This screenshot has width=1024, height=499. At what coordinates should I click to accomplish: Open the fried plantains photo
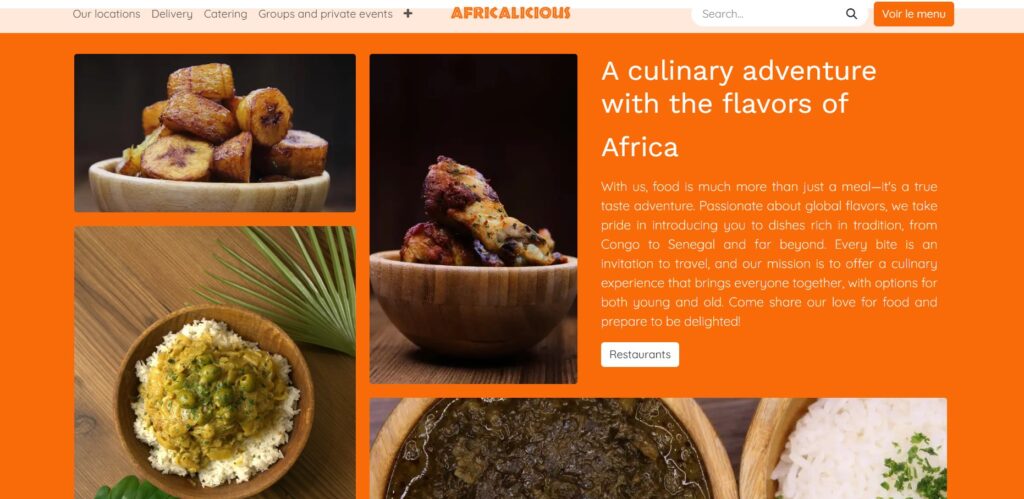click(x=215, y=133)
